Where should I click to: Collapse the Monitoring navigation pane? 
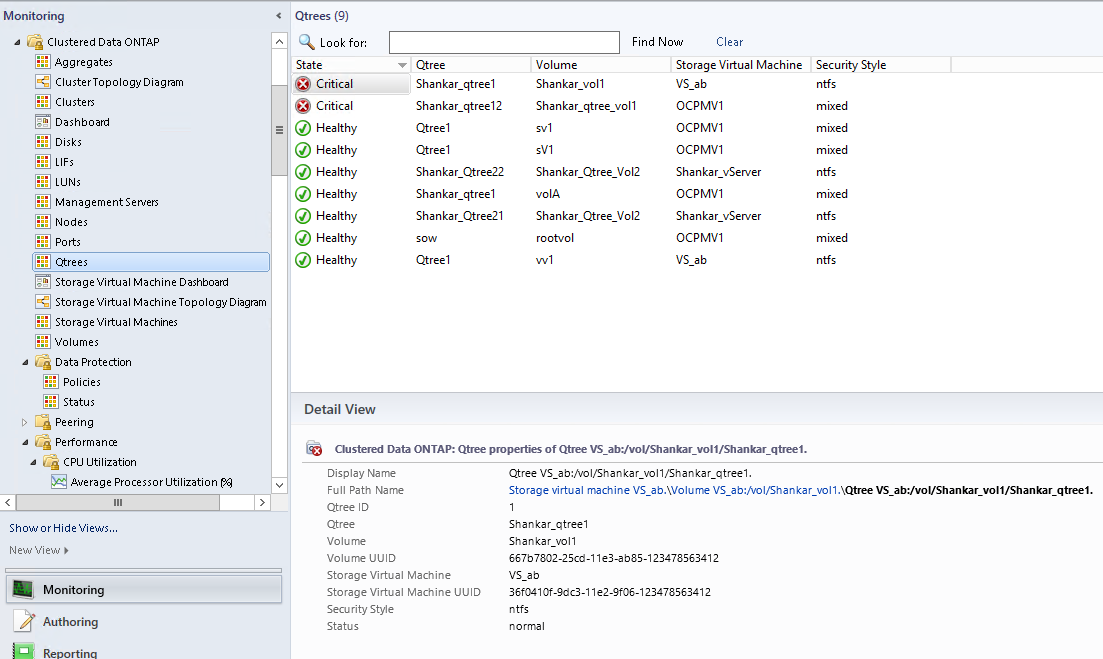[x=278, y=16]
